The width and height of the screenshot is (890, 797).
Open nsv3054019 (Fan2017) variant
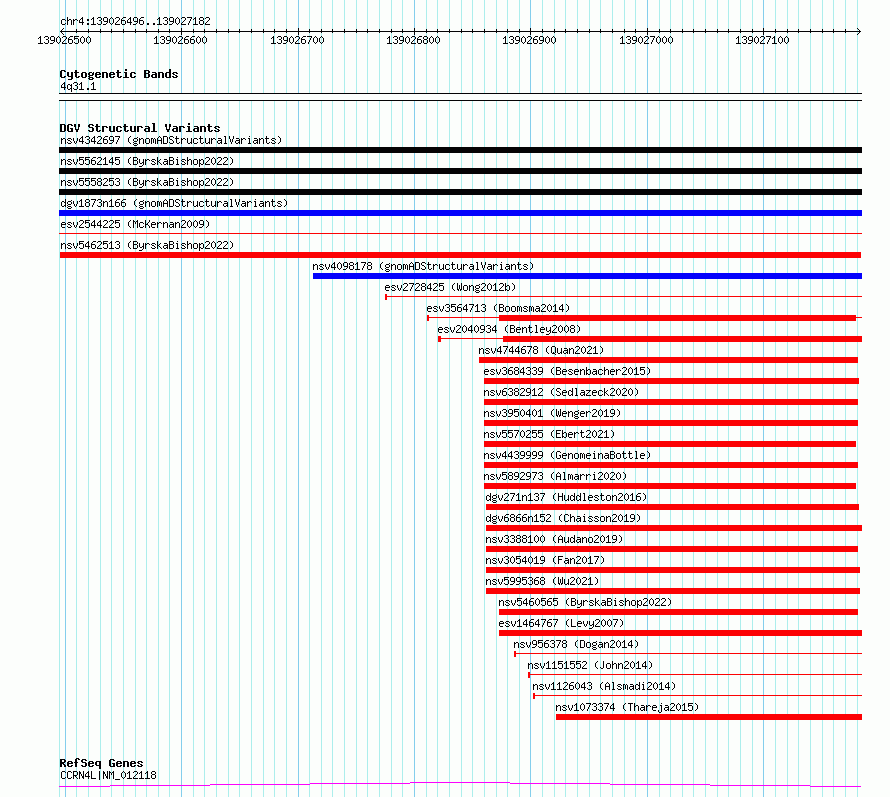(545, 560)
